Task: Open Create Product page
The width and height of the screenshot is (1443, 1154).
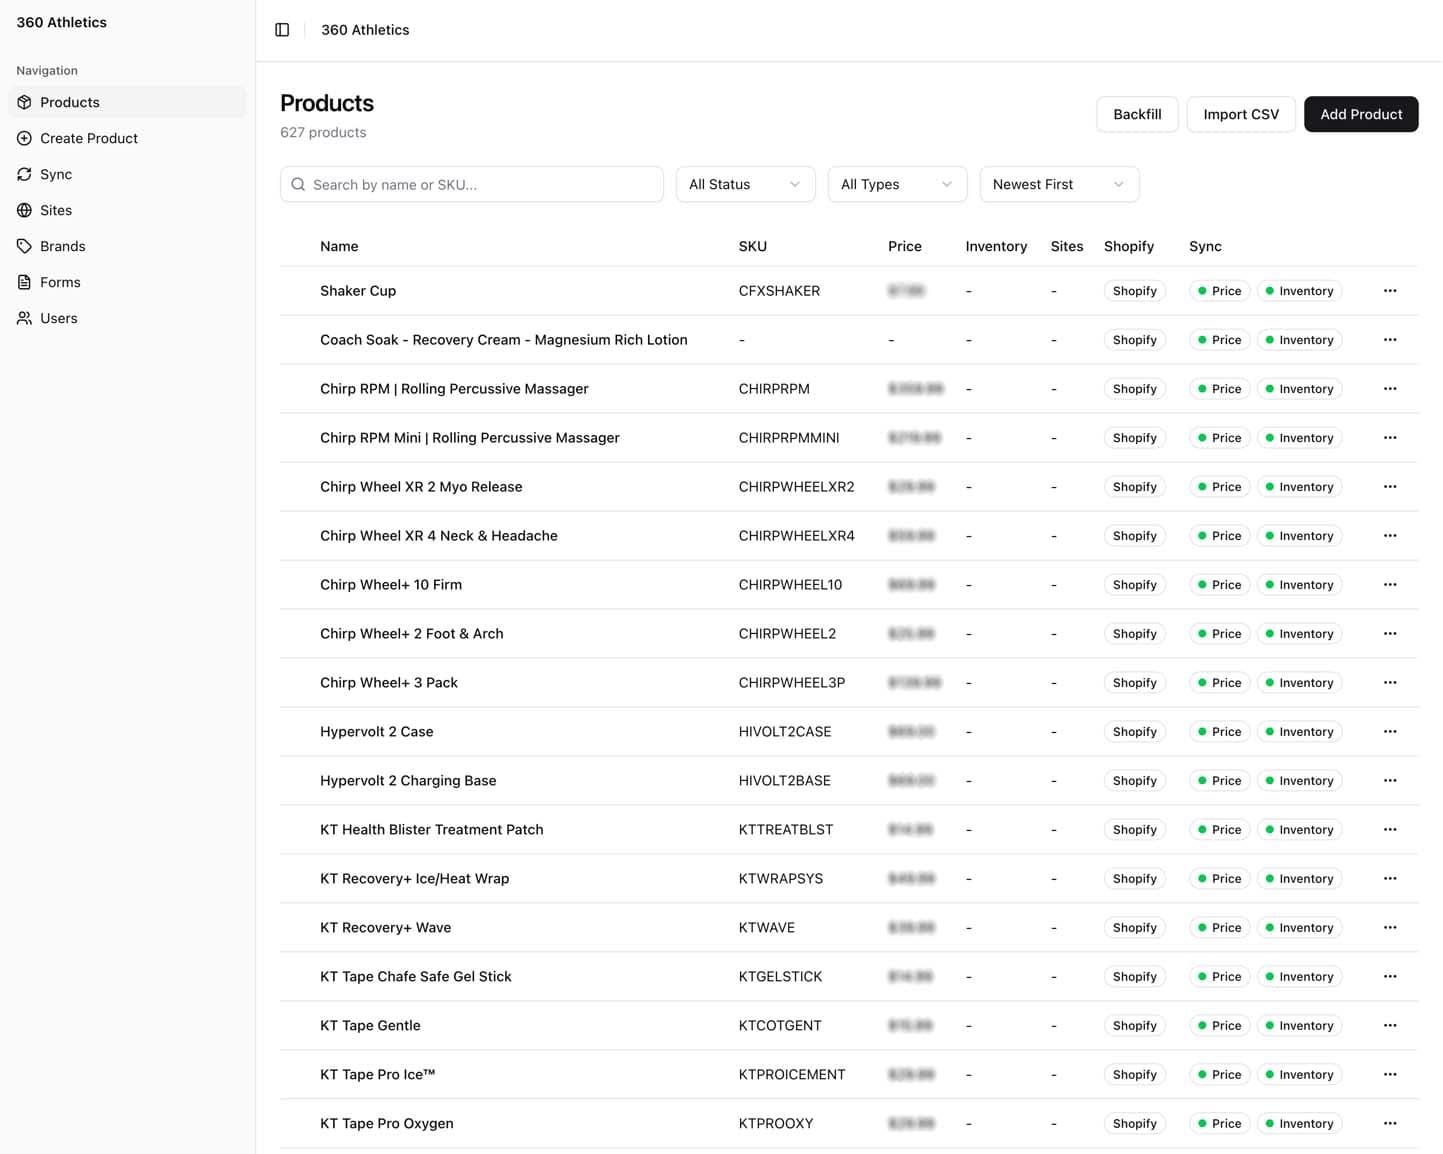Action: pyautogui.click(x=127, y=138)
